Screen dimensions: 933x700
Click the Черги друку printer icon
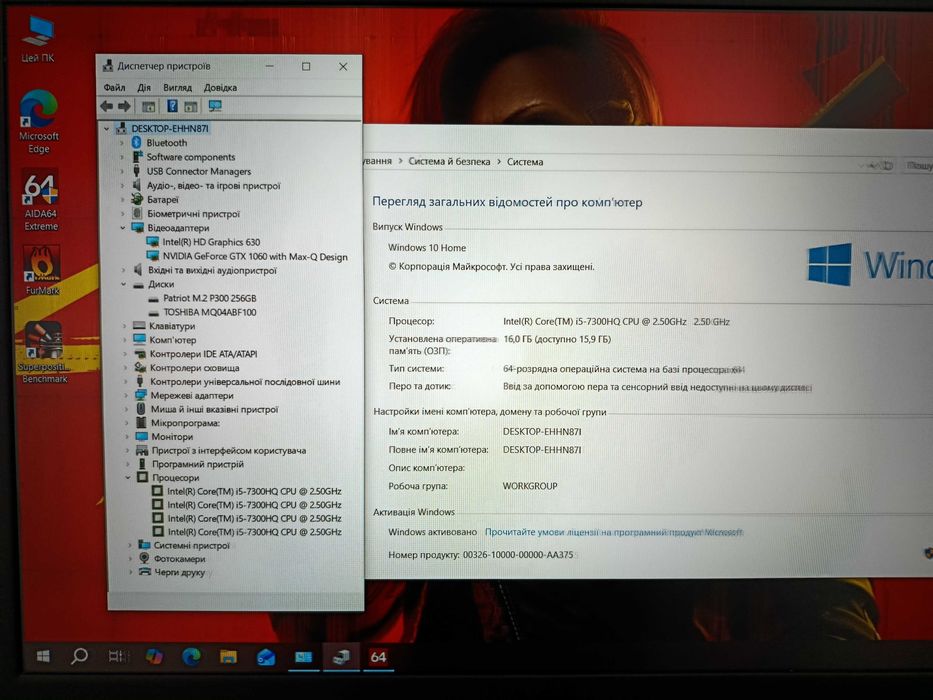coord(145,571)
